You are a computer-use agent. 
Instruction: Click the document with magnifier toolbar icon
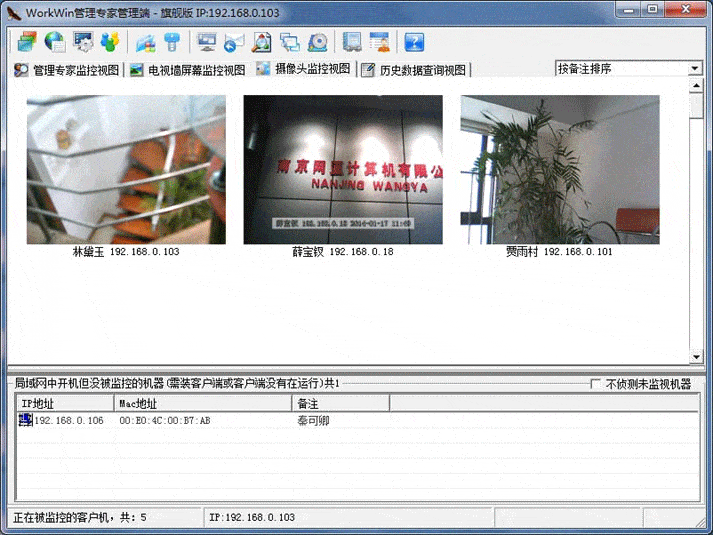point(262,42)
